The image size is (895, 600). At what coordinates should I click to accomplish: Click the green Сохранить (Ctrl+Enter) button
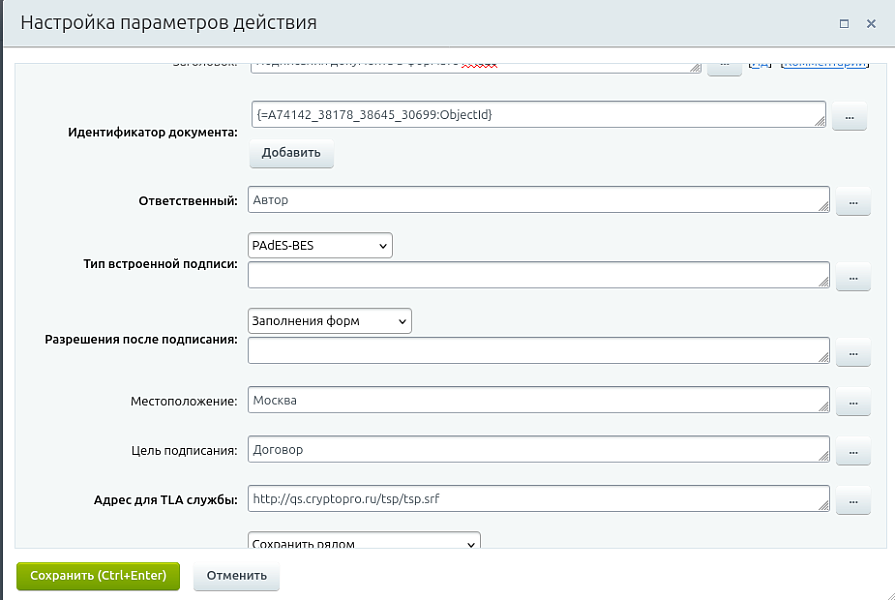98,576
